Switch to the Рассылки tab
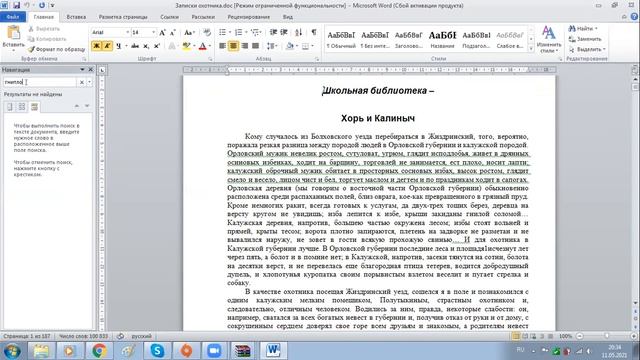Image resolution: width=640 pixels, height=360 pixels. click(203, 17)
